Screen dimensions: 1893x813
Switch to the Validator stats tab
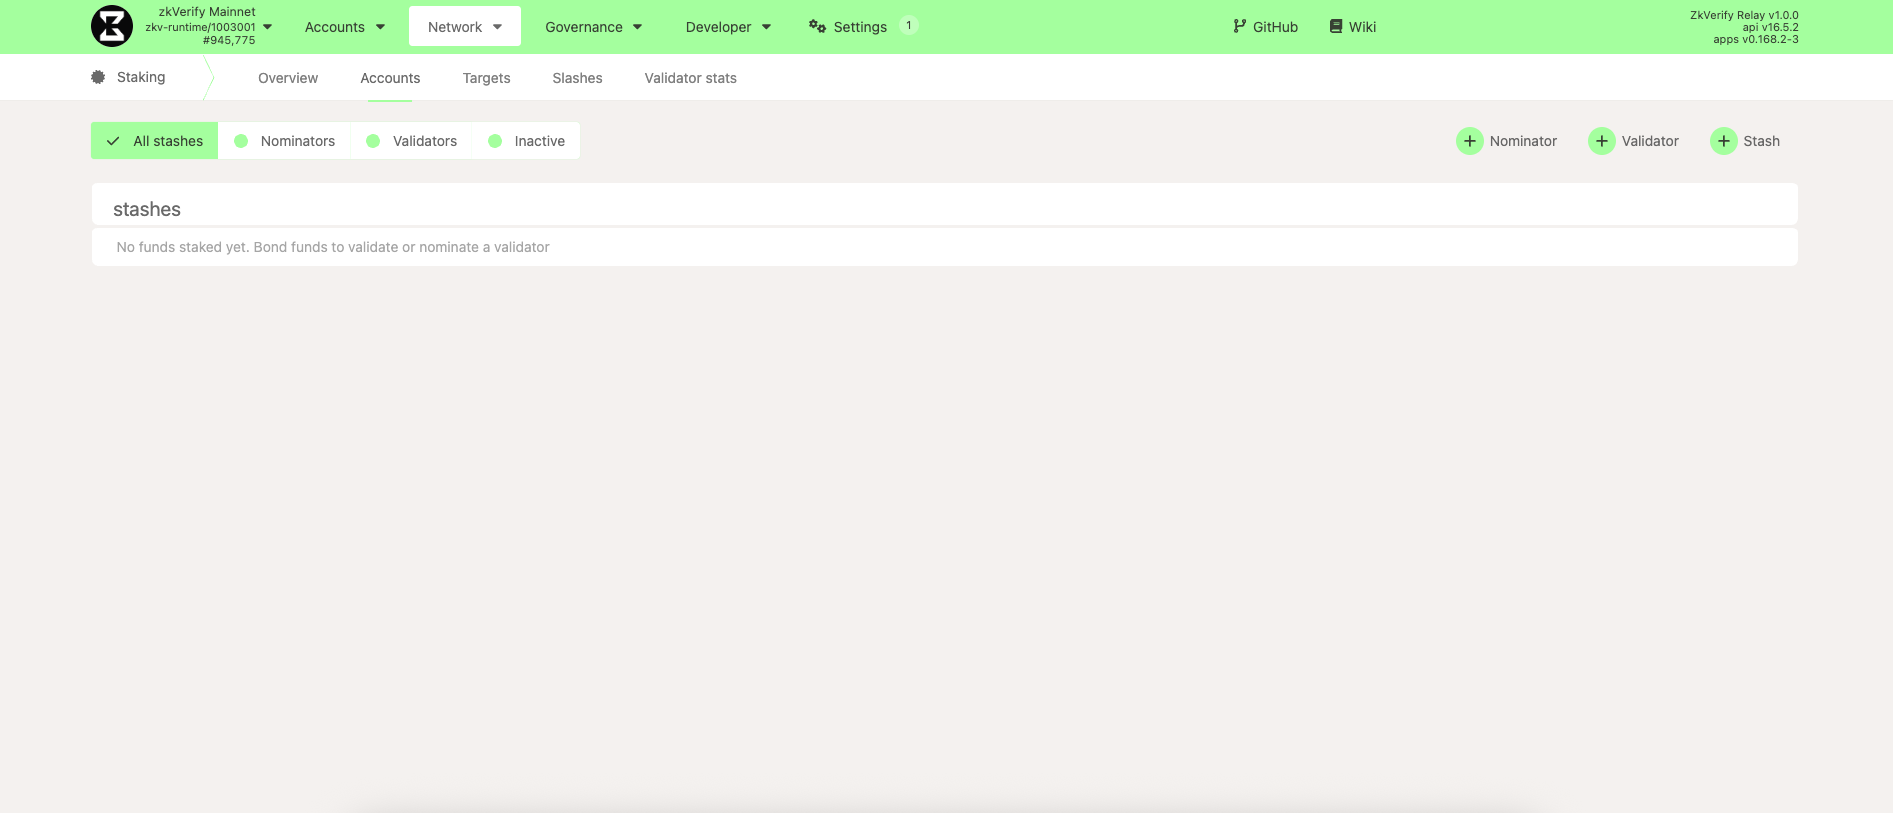(690, 78)
